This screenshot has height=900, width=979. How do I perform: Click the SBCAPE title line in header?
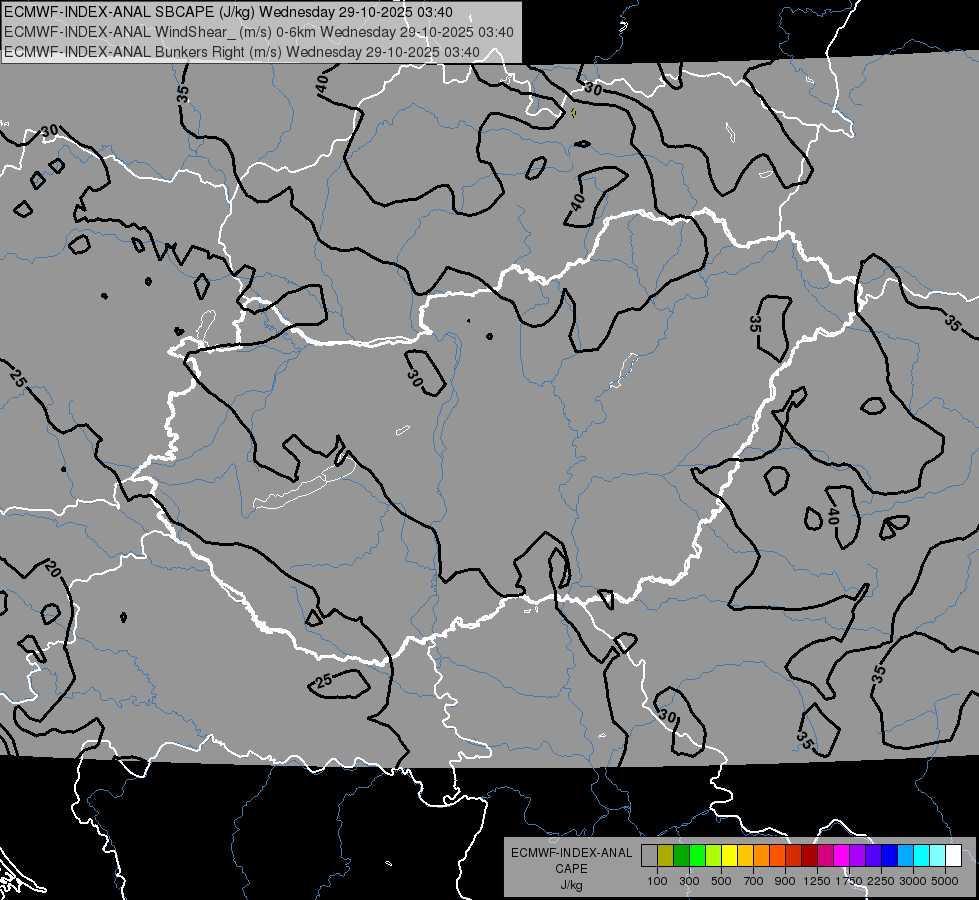(229, 12)
